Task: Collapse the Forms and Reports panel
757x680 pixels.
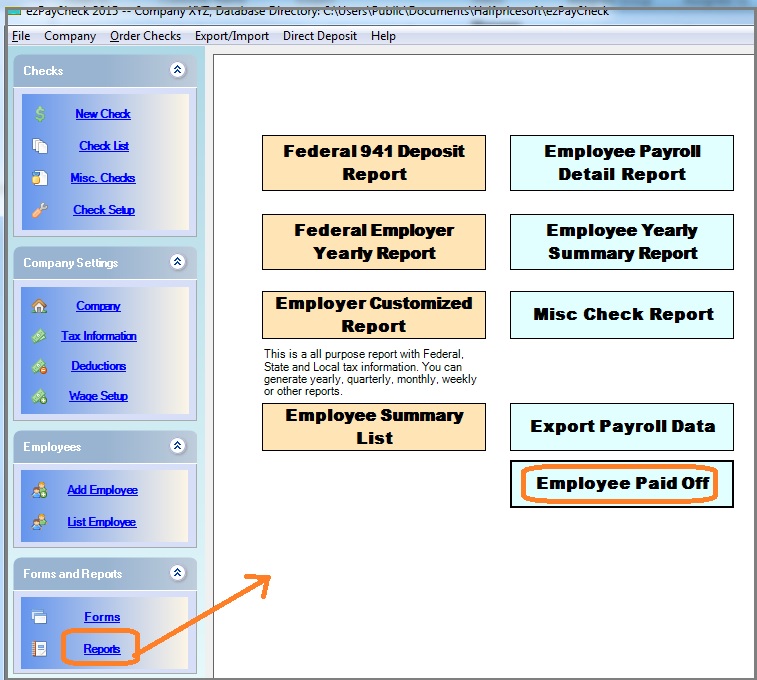Action: click(178, 574)
